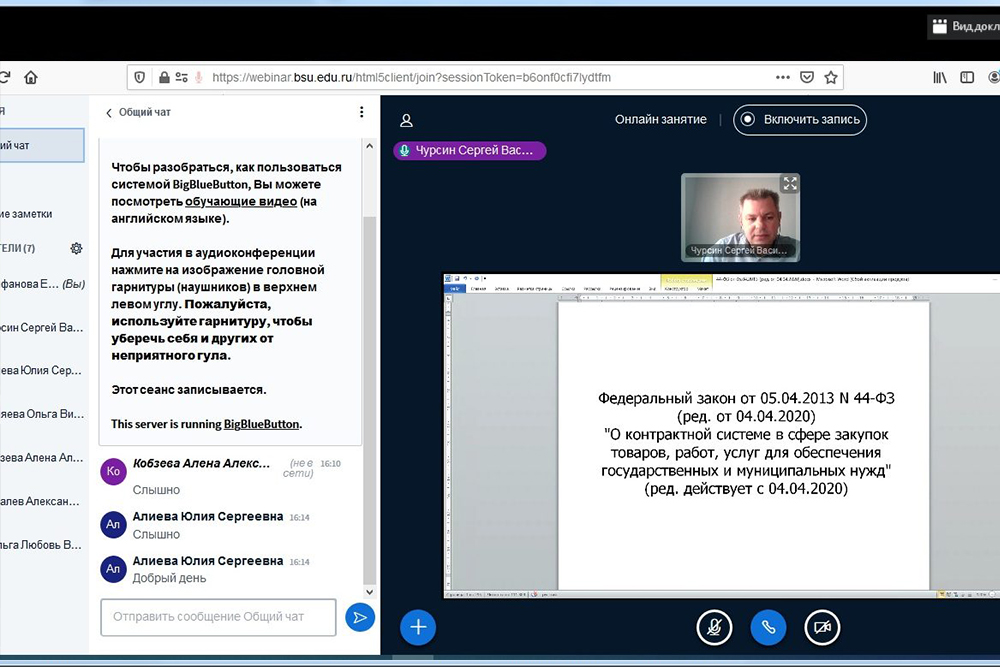The width and height of the screenshot is (1000, 667).
Task: Enable webcam sharing button
Action: pyautogui.click(x=822, y=627)
